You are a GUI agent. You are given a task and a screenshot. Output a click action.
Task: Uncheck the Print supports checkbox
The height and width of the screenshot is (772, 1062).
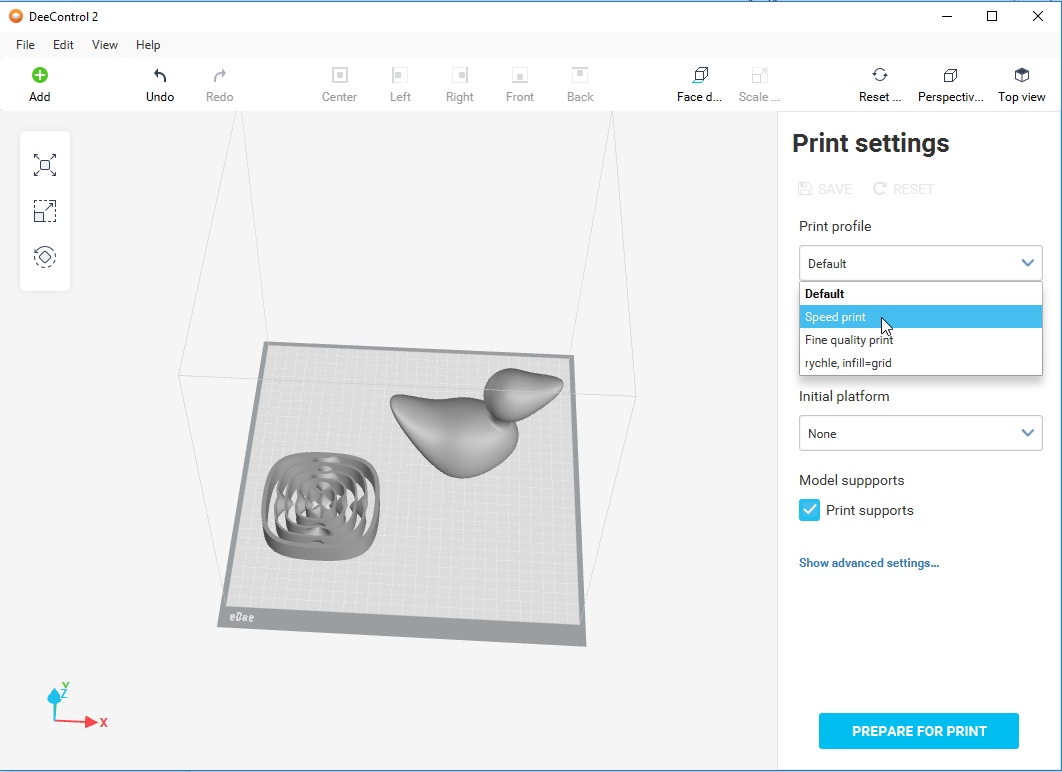click(x=810, y=510)
